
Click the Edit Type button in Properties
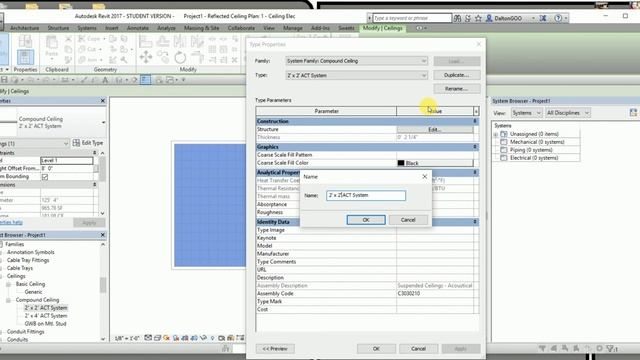pos(88,143)
